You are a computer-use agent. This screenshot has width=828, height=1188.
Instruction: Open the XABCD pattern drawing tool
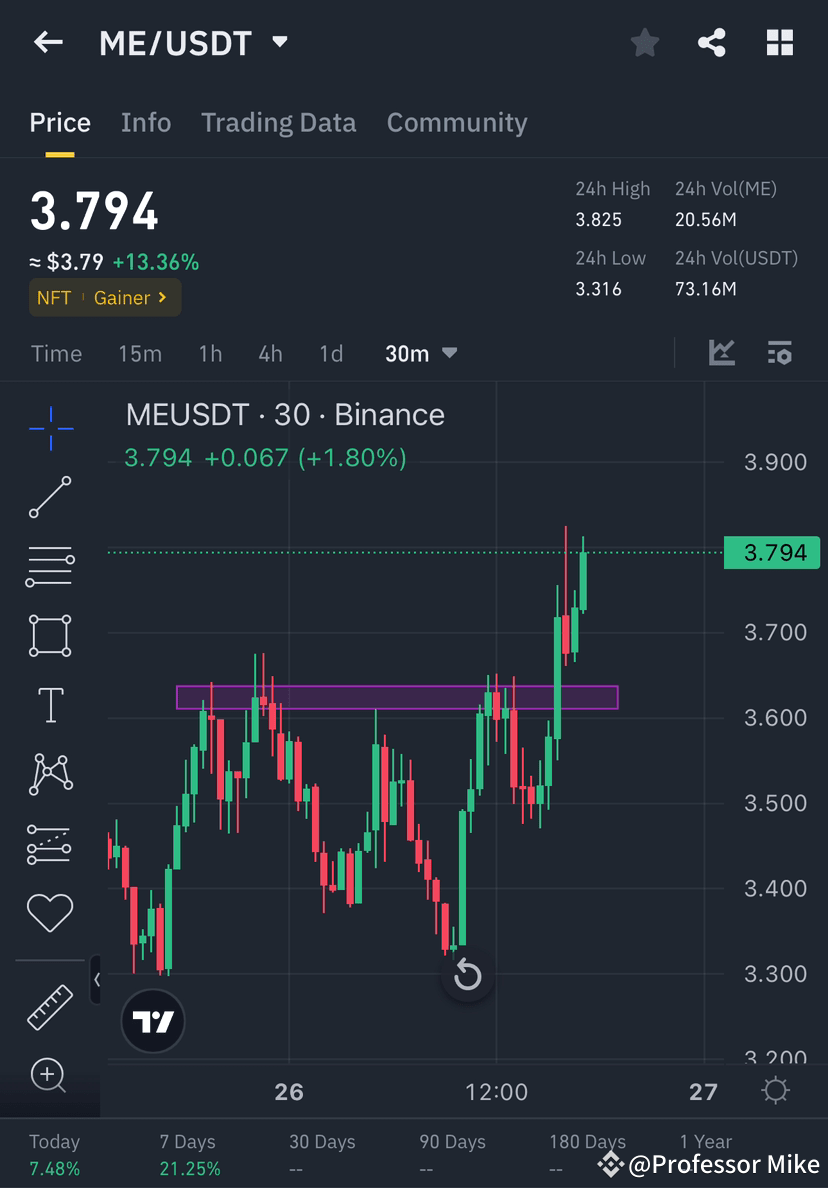point(50,773)
